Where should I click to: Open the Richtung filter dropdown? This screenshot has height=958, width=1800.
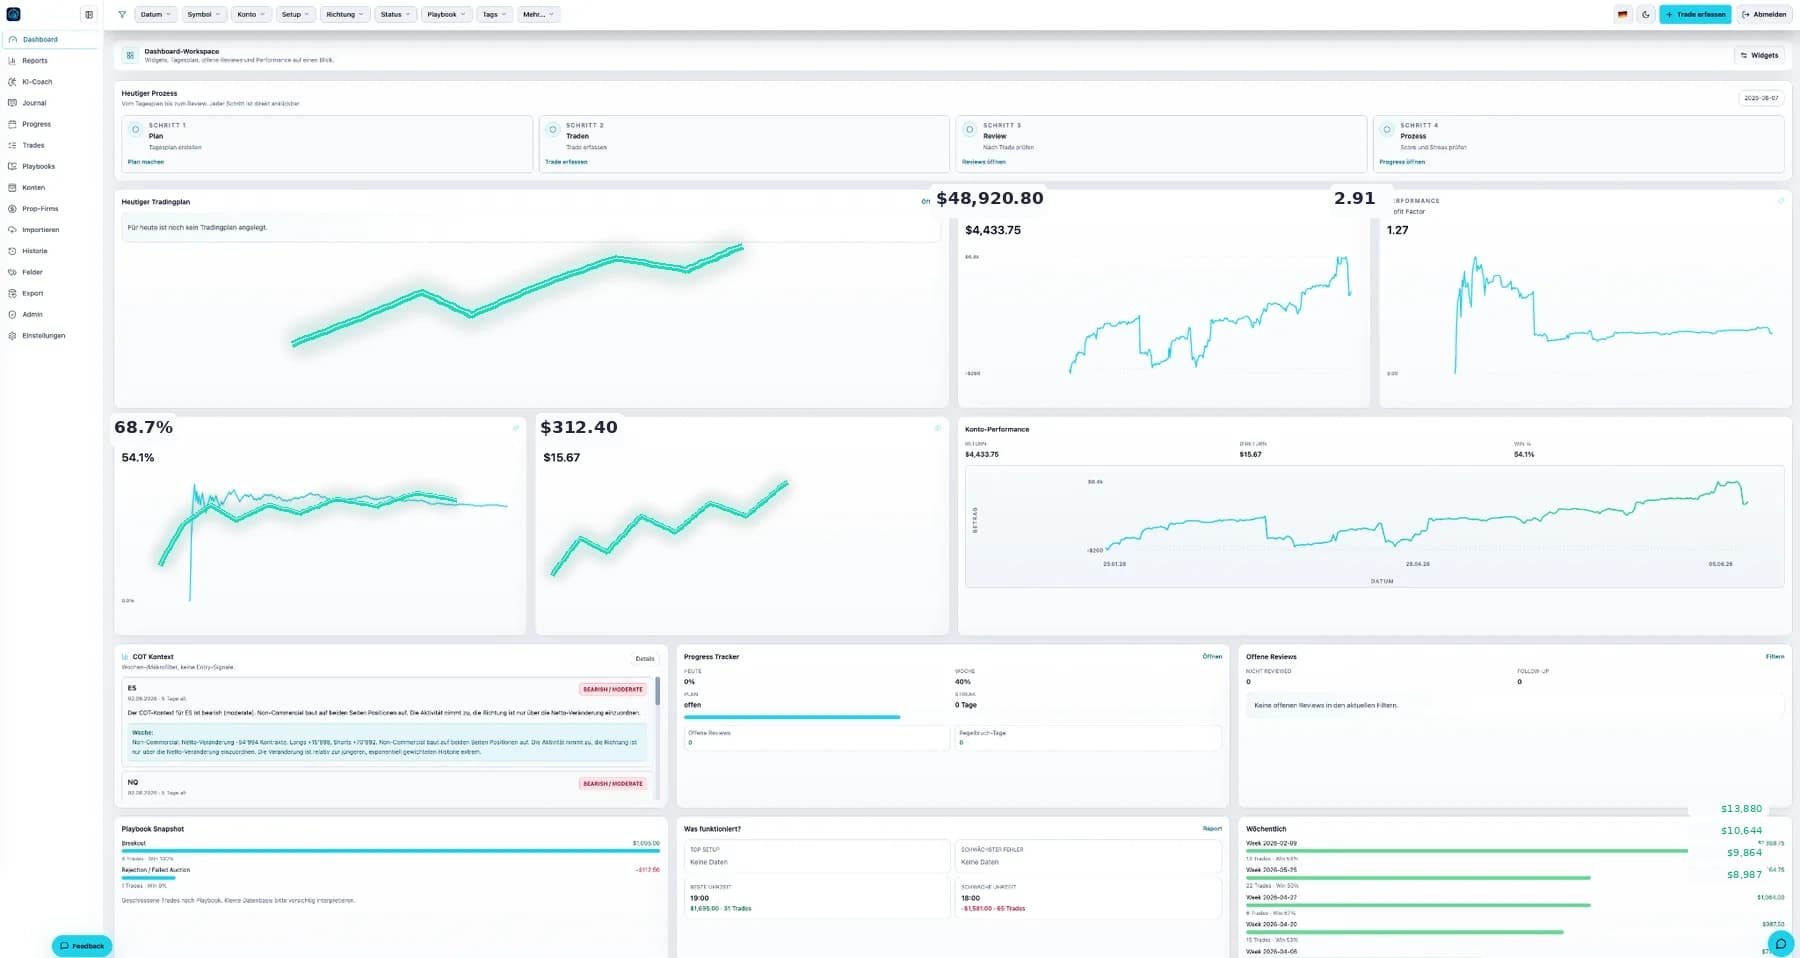[x=345, y=14]
